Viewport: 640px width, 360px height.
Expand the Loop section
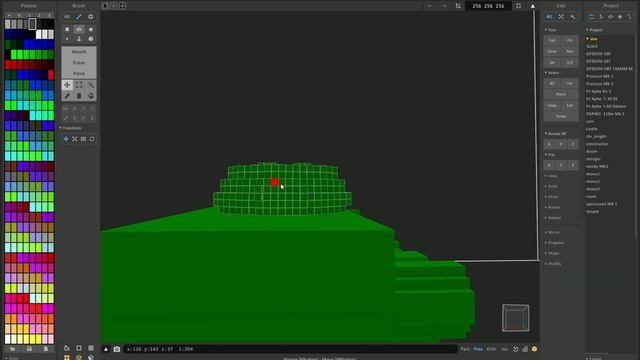[551, 176]
